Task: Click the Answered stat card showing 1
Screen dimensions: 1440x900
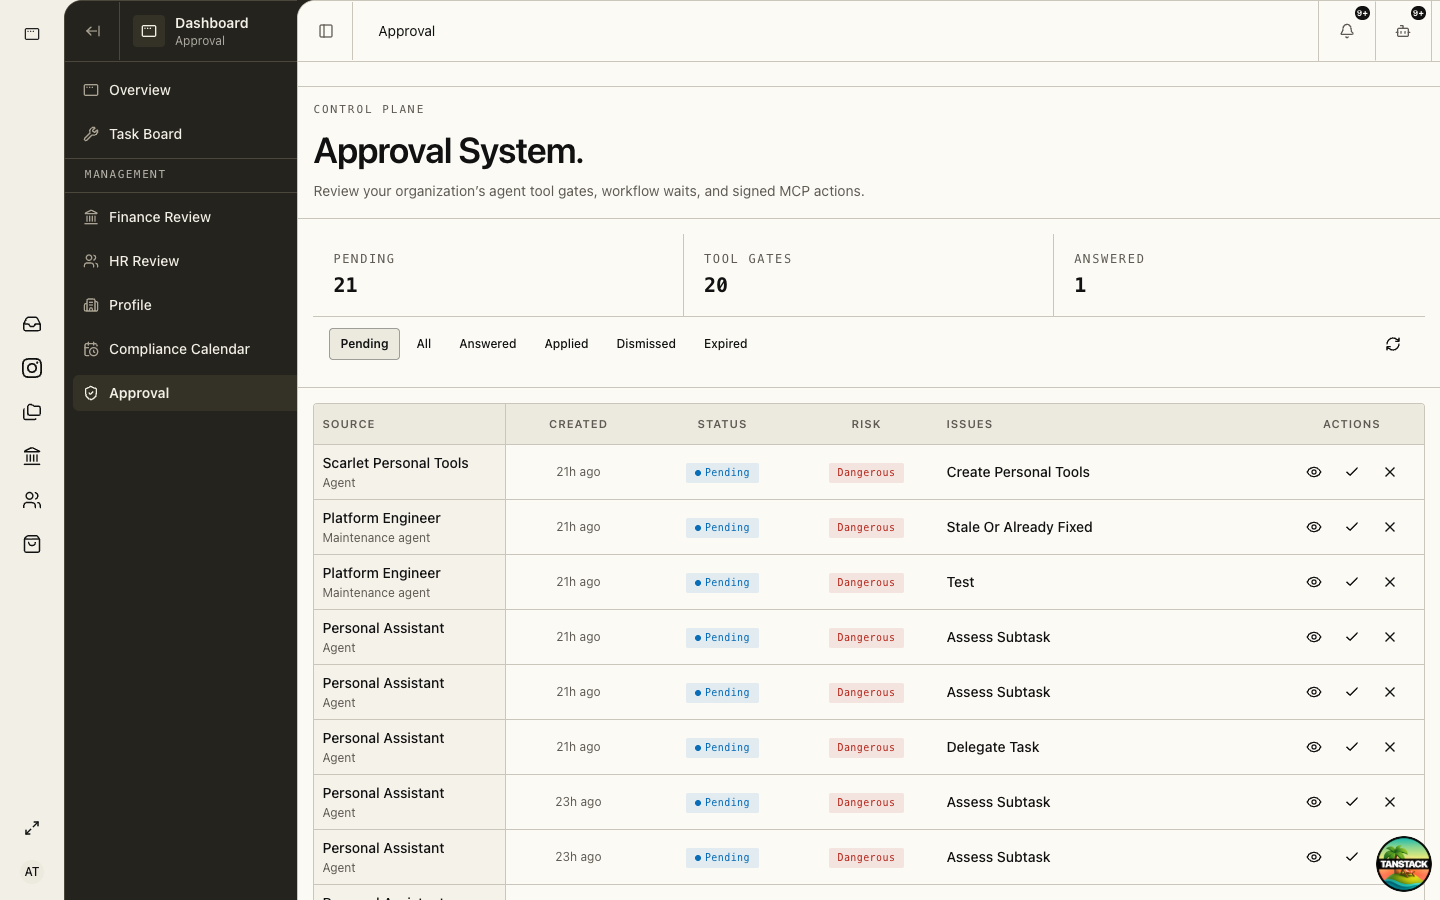Action: (x=1239, y=275)
